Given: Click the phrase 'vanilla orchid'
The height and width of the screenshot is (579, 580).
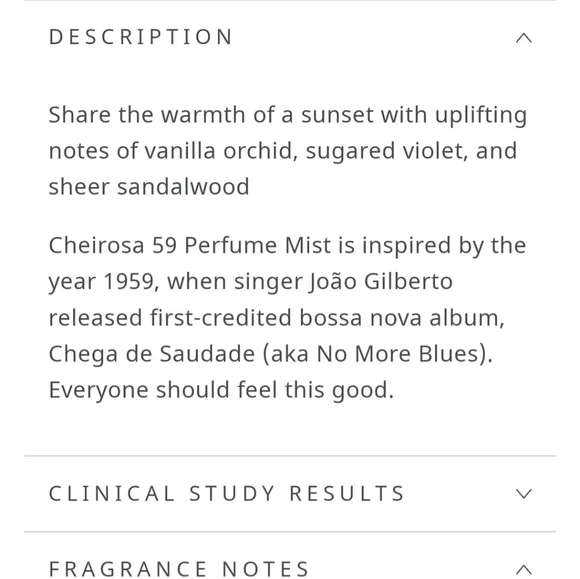Looking at the screenshot, I should coord(221,151).
